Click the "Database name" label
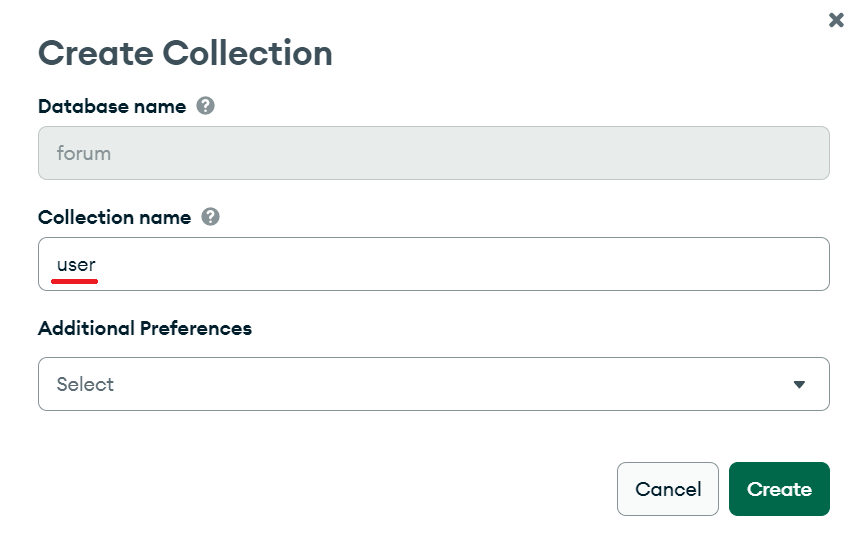This screenshot has height=536, width=857. [x=112, y=106]
